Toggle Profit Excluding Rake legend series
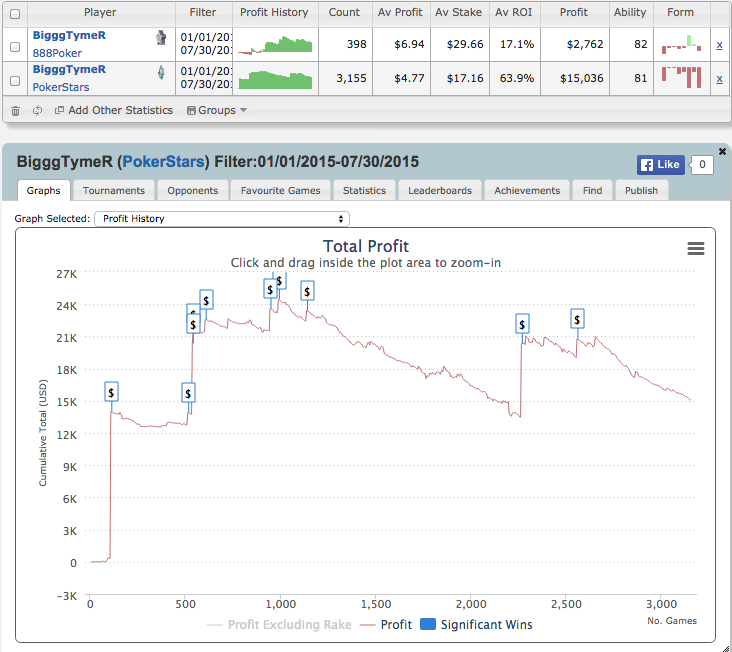 (x=279, y=624)
